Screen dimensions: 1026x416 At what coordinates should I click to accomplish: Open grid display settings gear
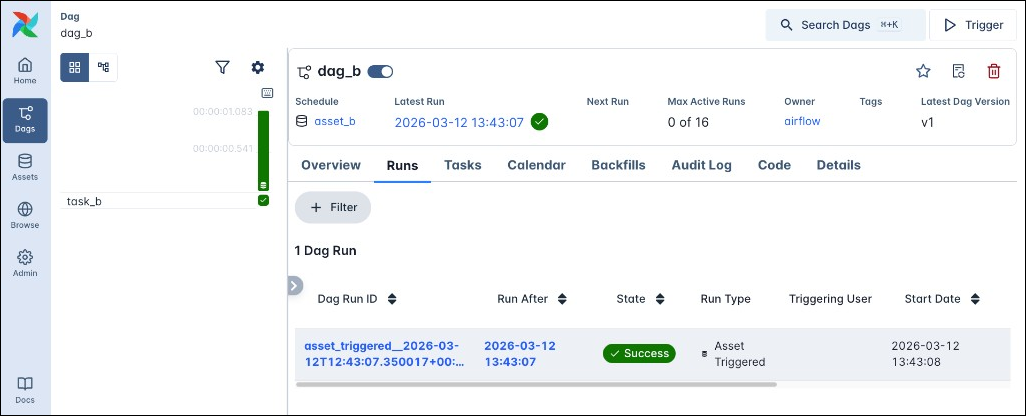click(x=258, y=67)
